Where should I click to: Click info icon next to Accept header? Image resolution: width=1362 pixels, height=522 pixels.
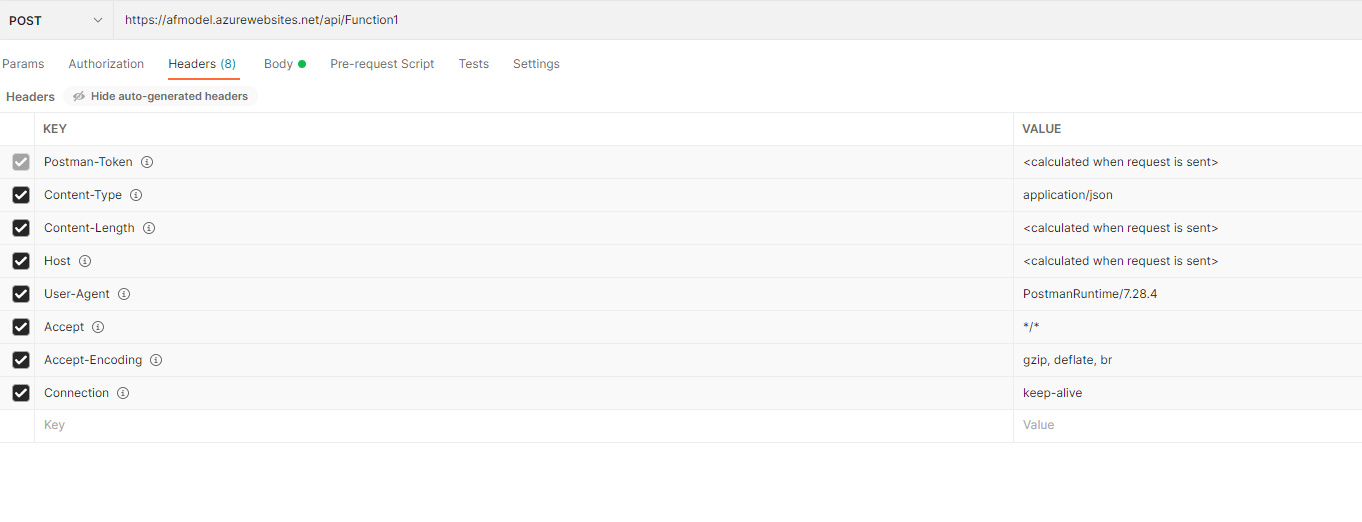pos(98,327)
